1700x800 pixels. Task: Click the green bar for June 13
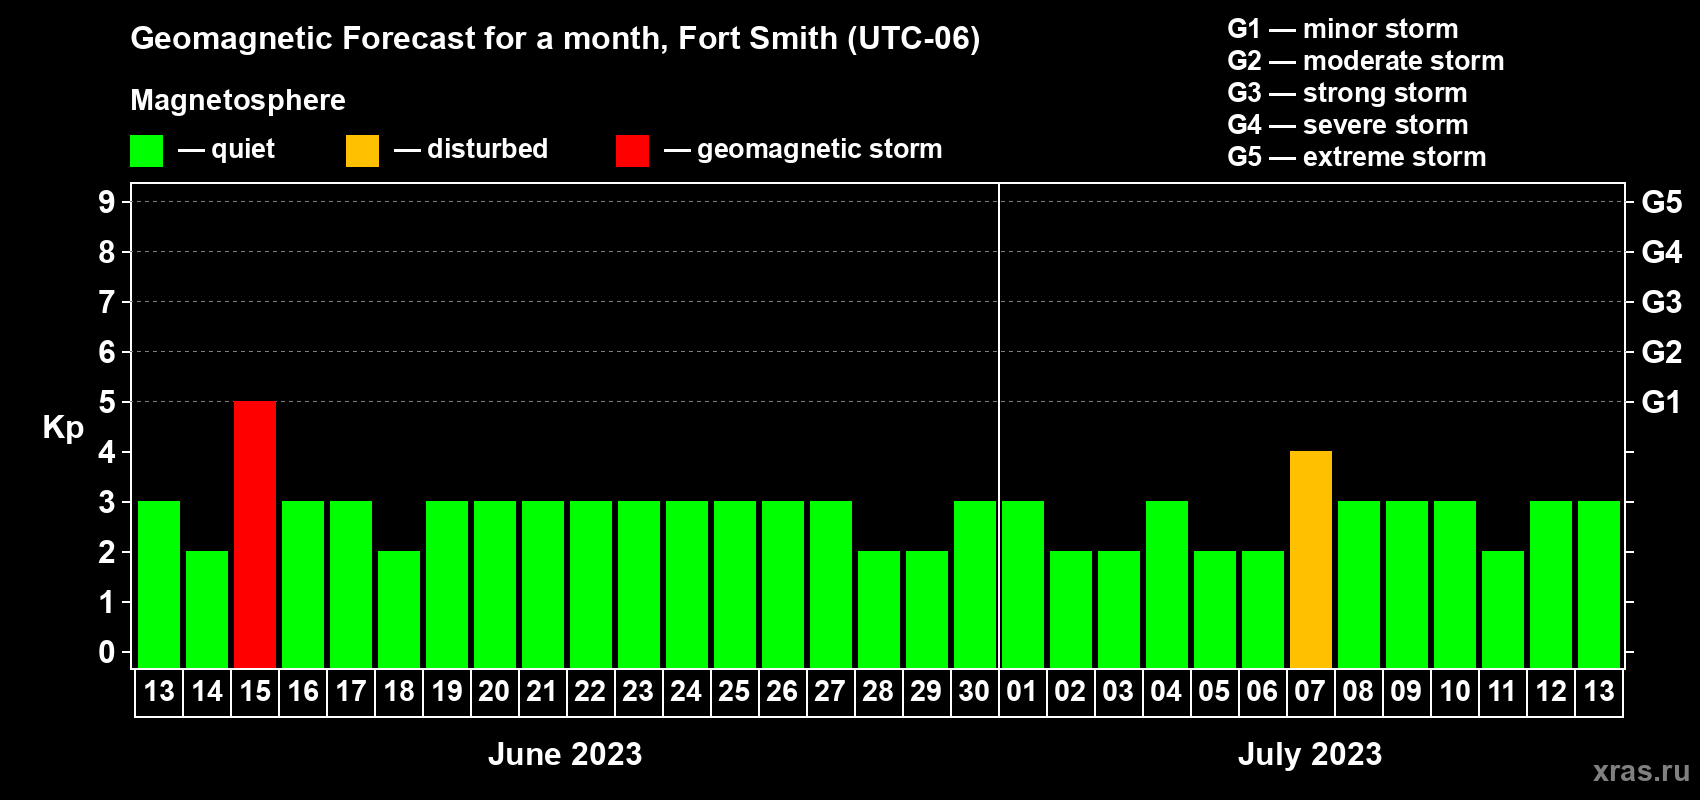point(159,584)
